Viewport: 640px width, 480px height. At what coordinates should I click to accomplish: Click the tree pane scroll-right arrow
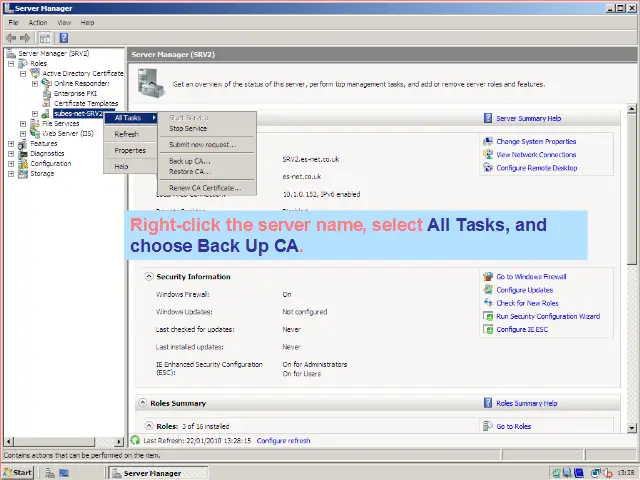(x=119, y=441)
